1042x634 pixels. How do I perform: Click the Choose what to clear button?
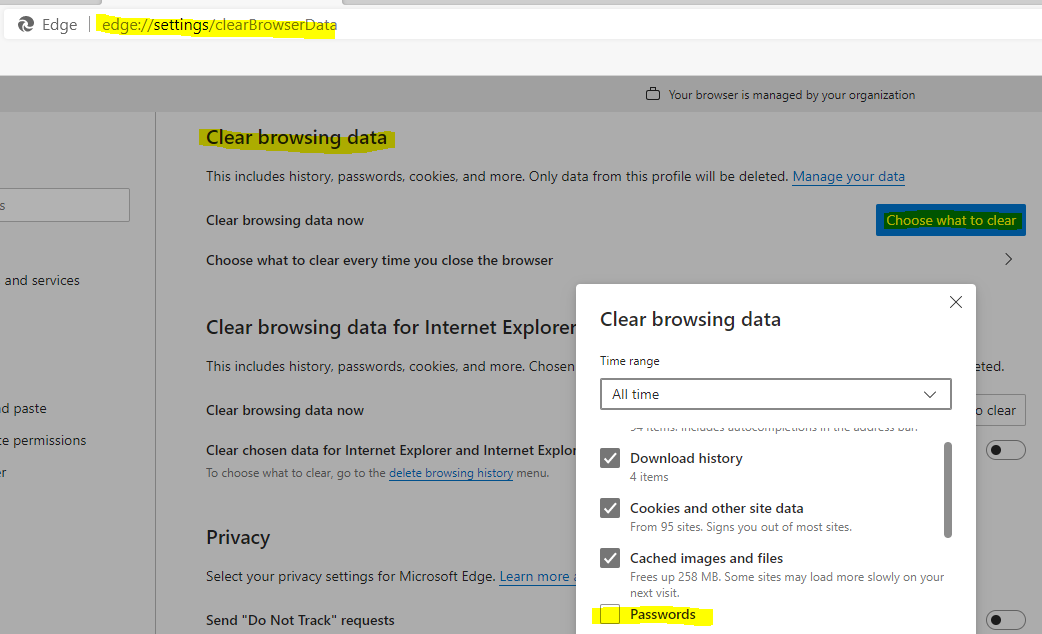(950, 220)
